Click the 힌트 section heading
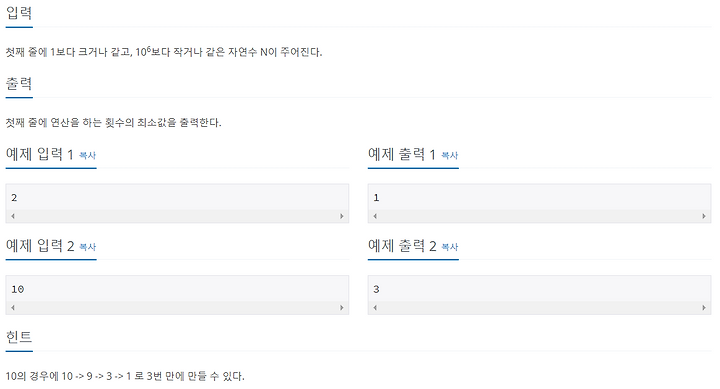720x389 pixels. 19,337
